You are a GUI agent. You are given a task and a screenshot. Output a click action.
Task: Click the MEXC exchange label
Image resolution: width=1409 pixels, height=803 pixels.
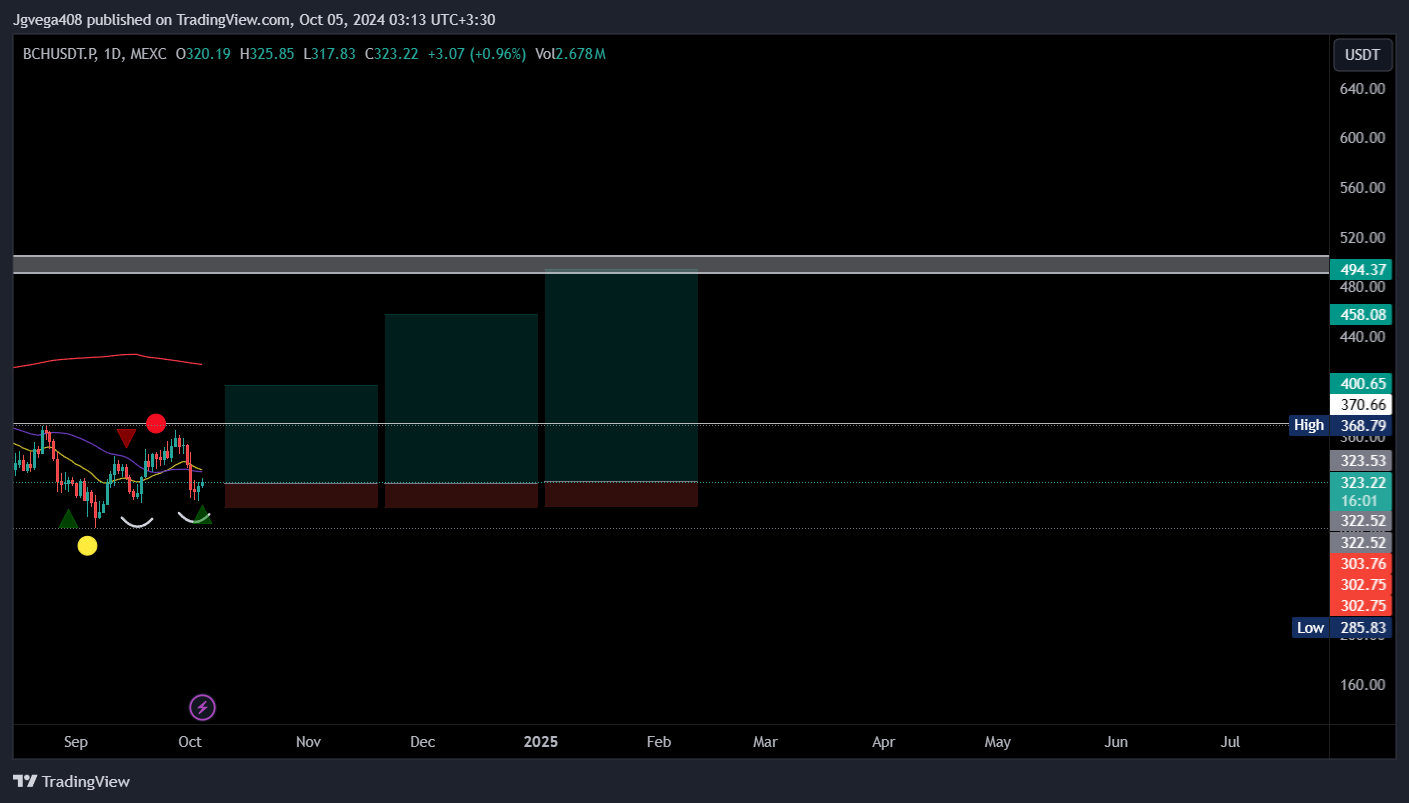point(148,54)
